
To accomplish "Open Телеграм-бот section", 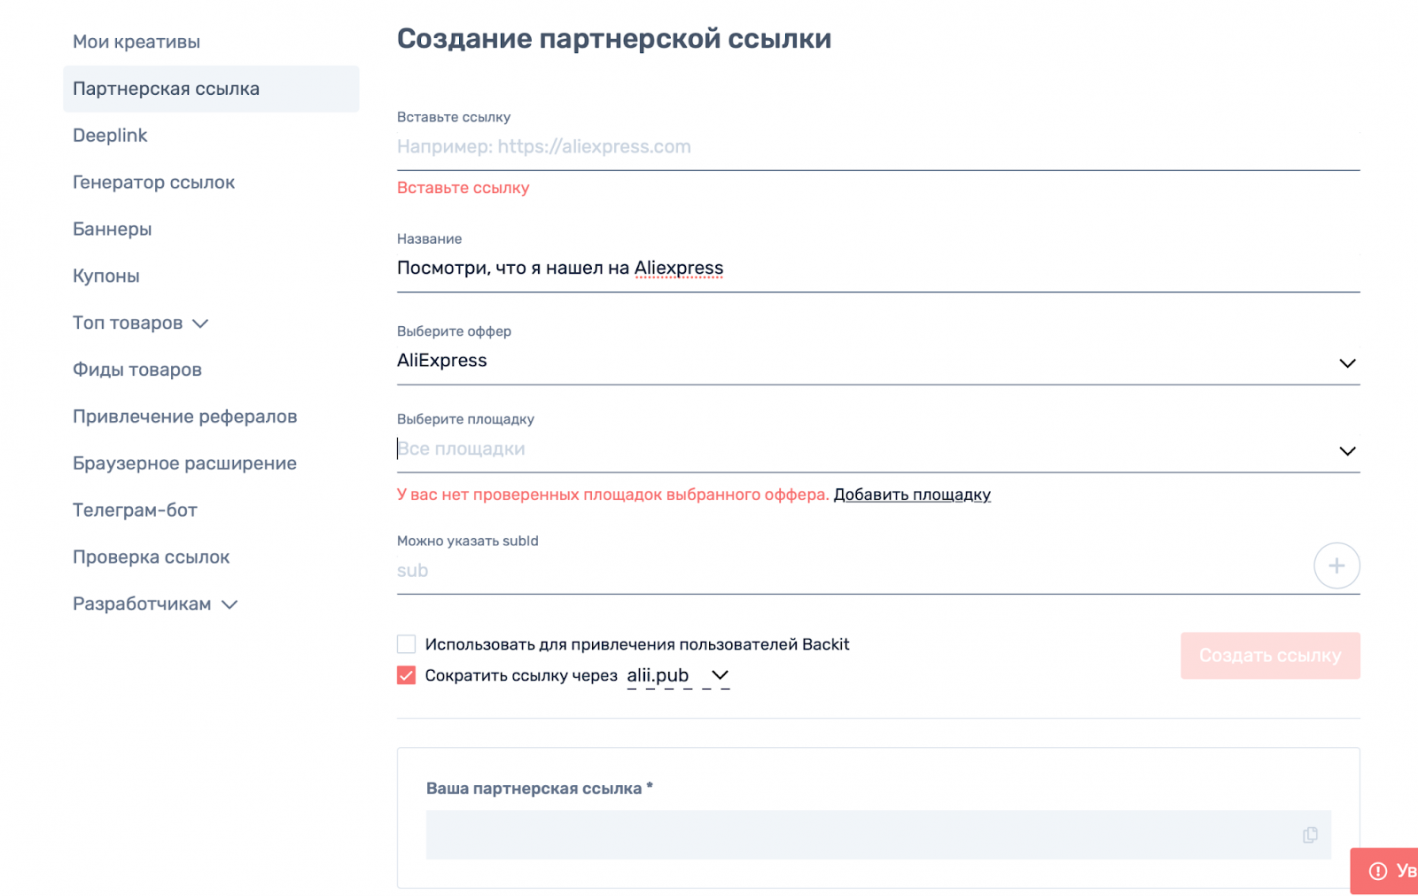I will pos(135,510).
